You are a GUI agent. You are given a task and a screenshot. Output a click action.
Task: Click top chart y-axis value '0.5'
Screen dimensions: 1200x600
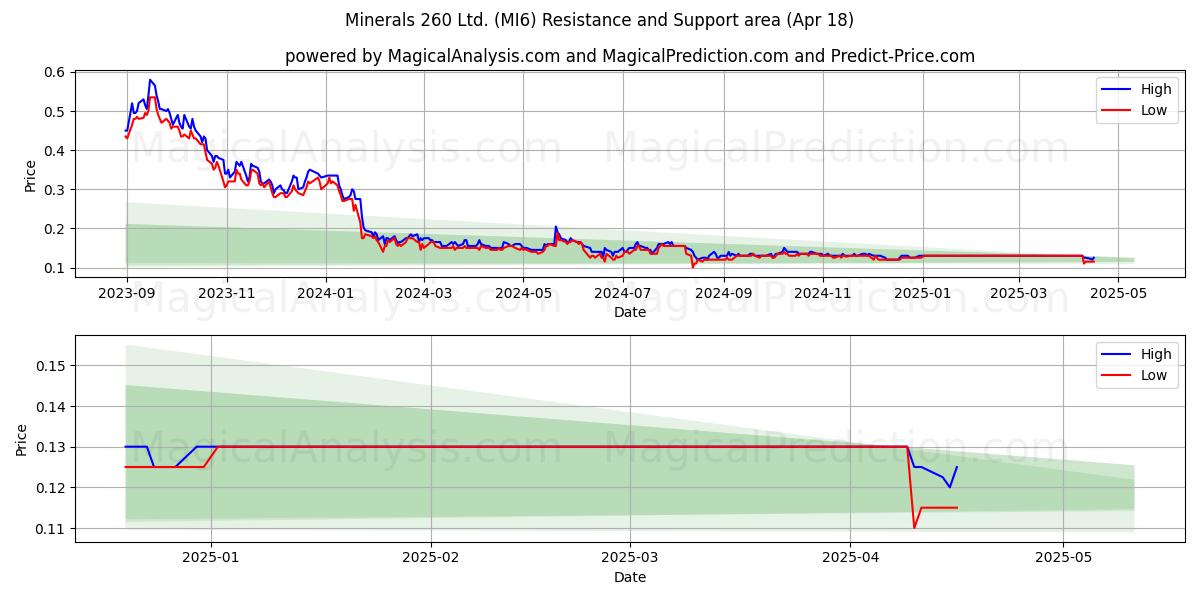coord(54,111)
